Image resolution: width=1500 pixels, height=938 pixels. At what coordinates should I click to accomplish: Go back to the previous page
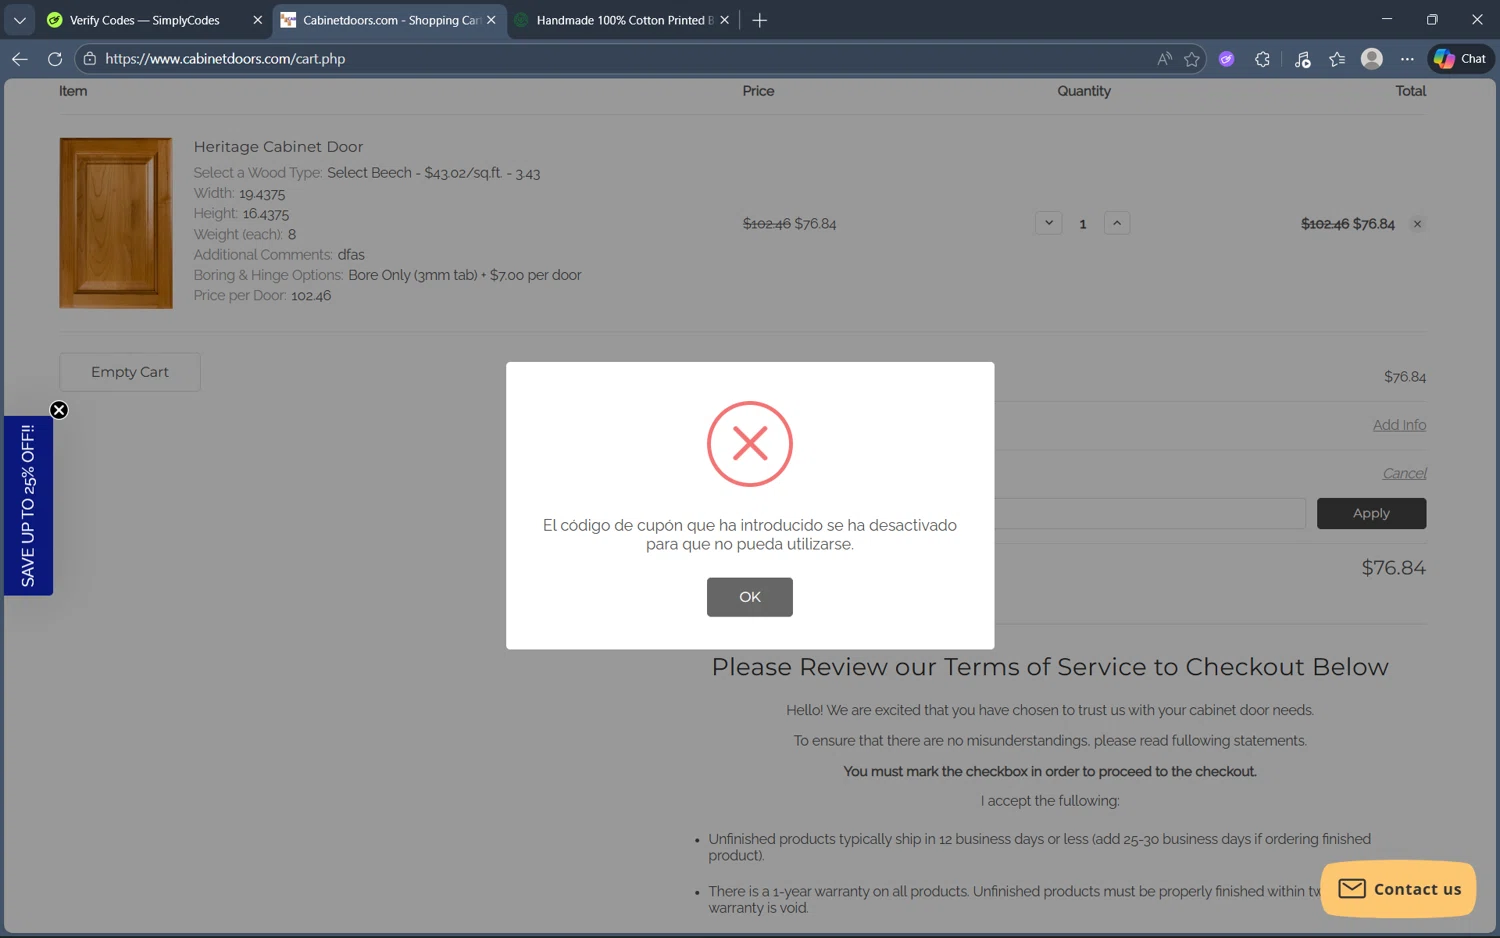19,59
